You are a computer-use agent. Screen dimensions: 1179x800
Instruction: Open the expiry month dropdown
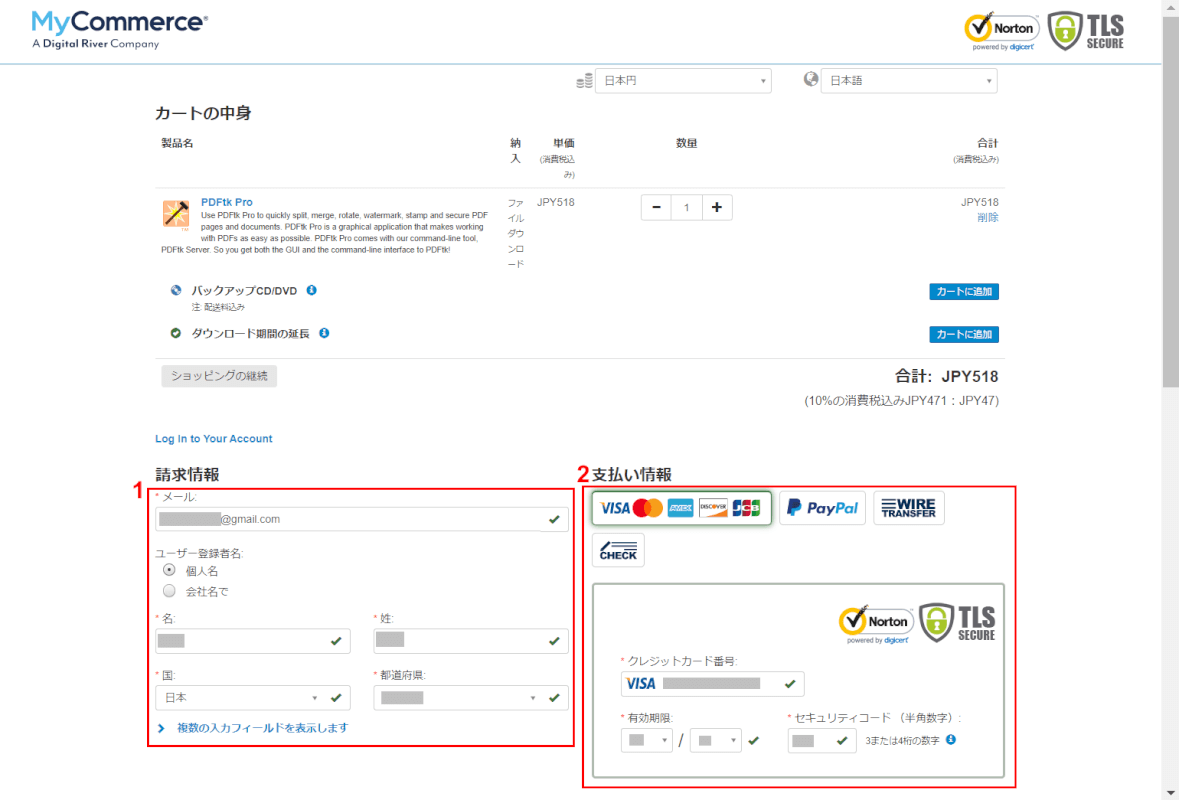pos(647,741)
